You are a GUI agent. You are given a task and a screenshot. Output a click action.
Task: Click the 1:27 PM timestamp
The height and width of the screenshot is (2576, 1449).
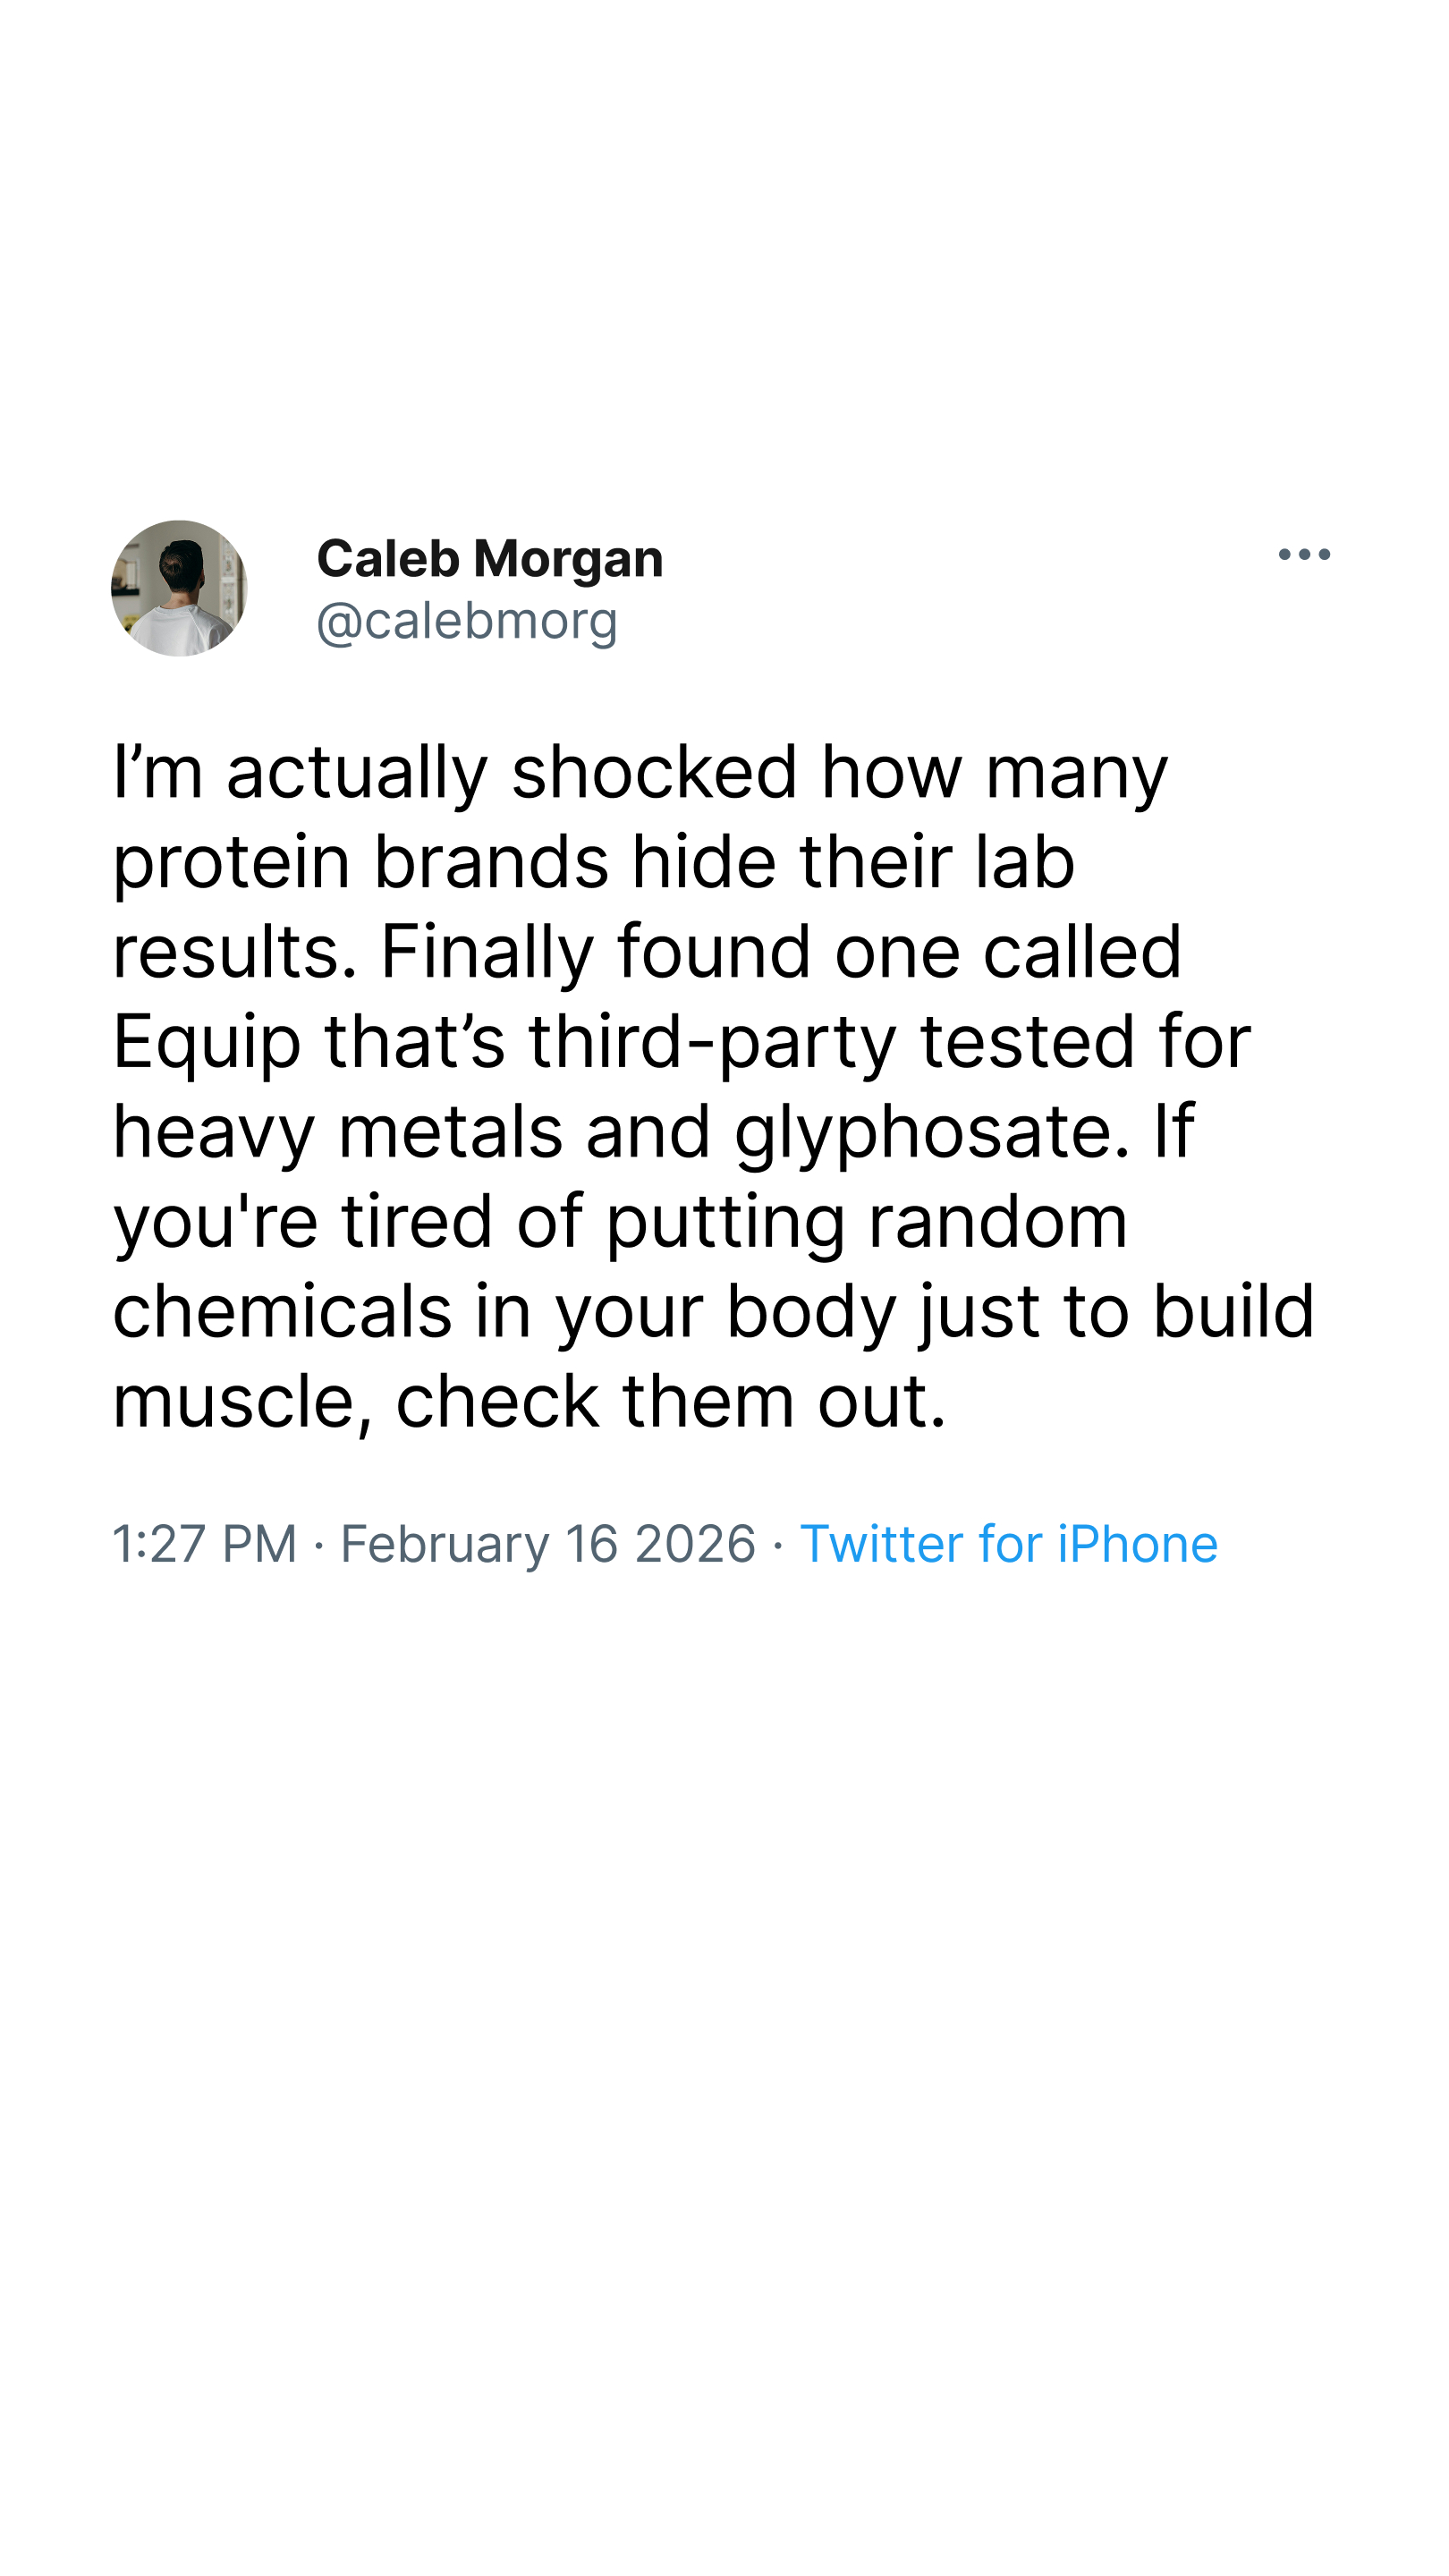[x=205, y=1543]
